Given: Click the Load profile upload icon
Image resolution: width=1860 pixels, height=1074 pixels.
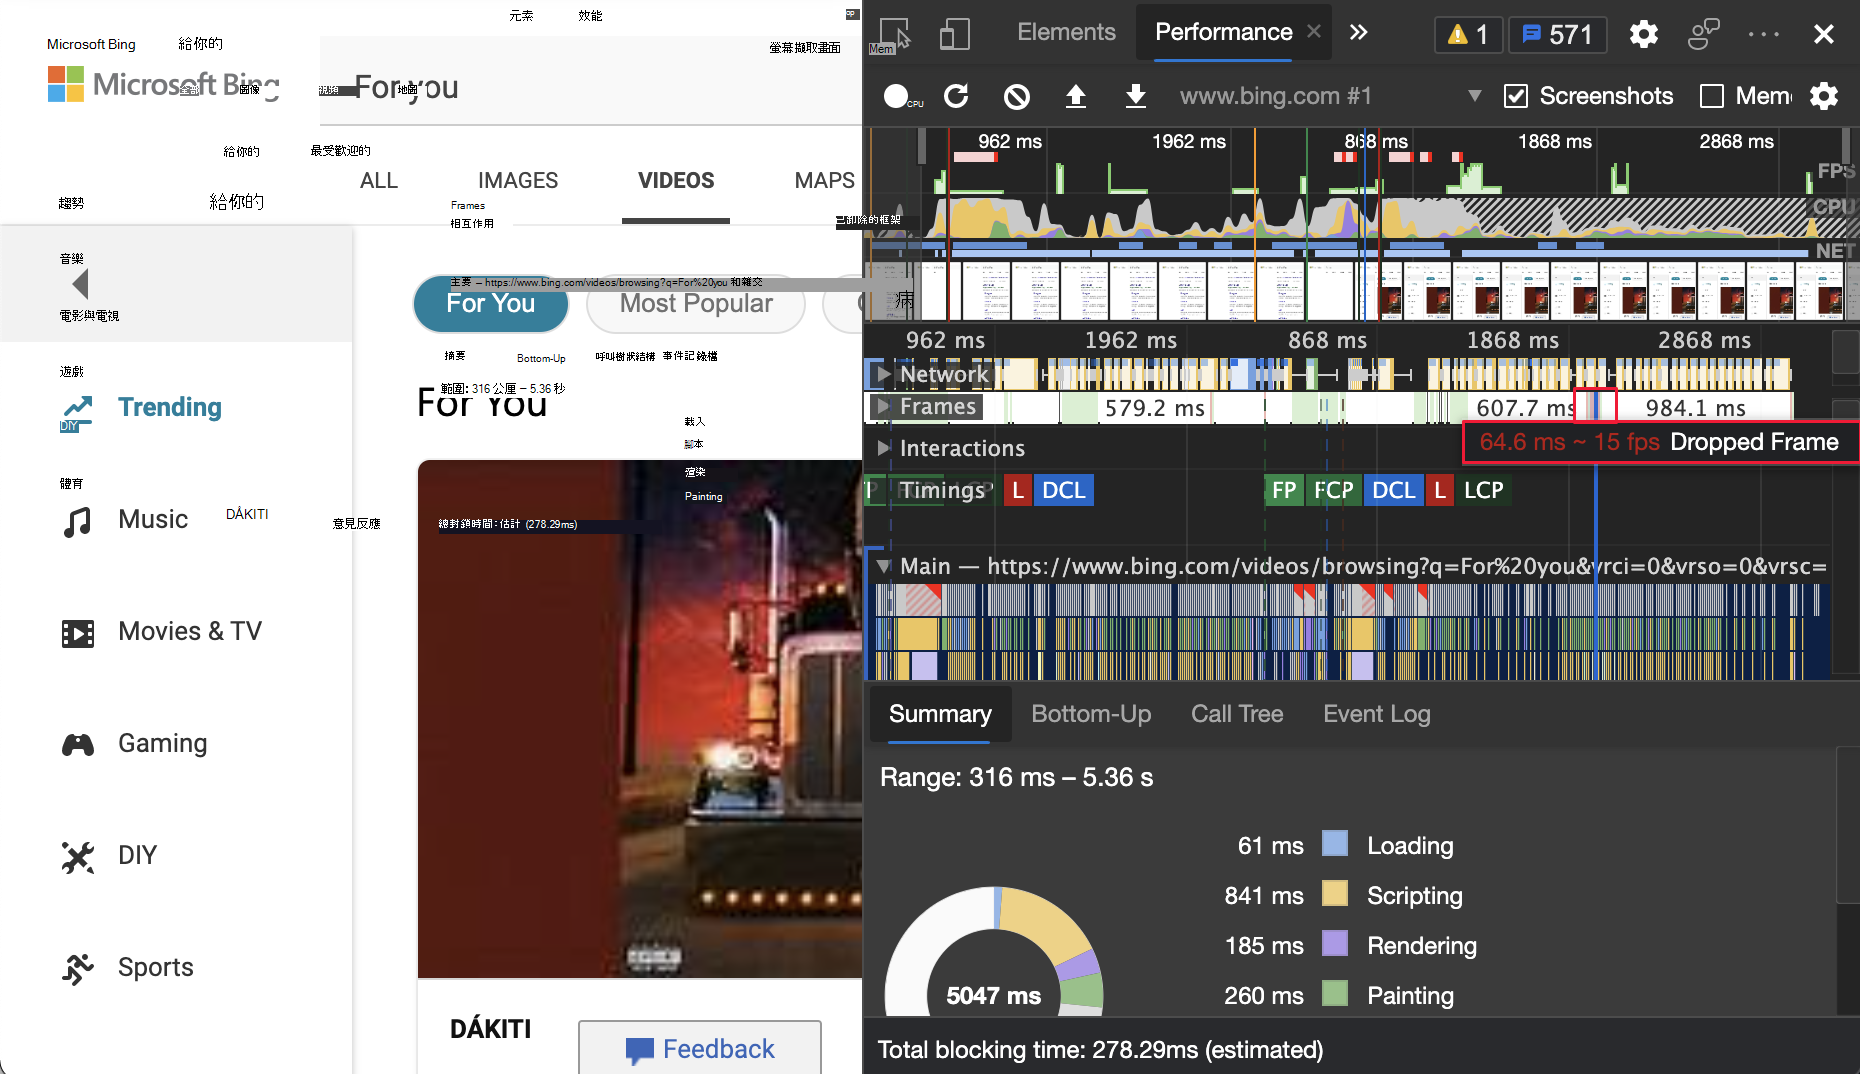Looking at the screenshot, I should coord(1076,96).
